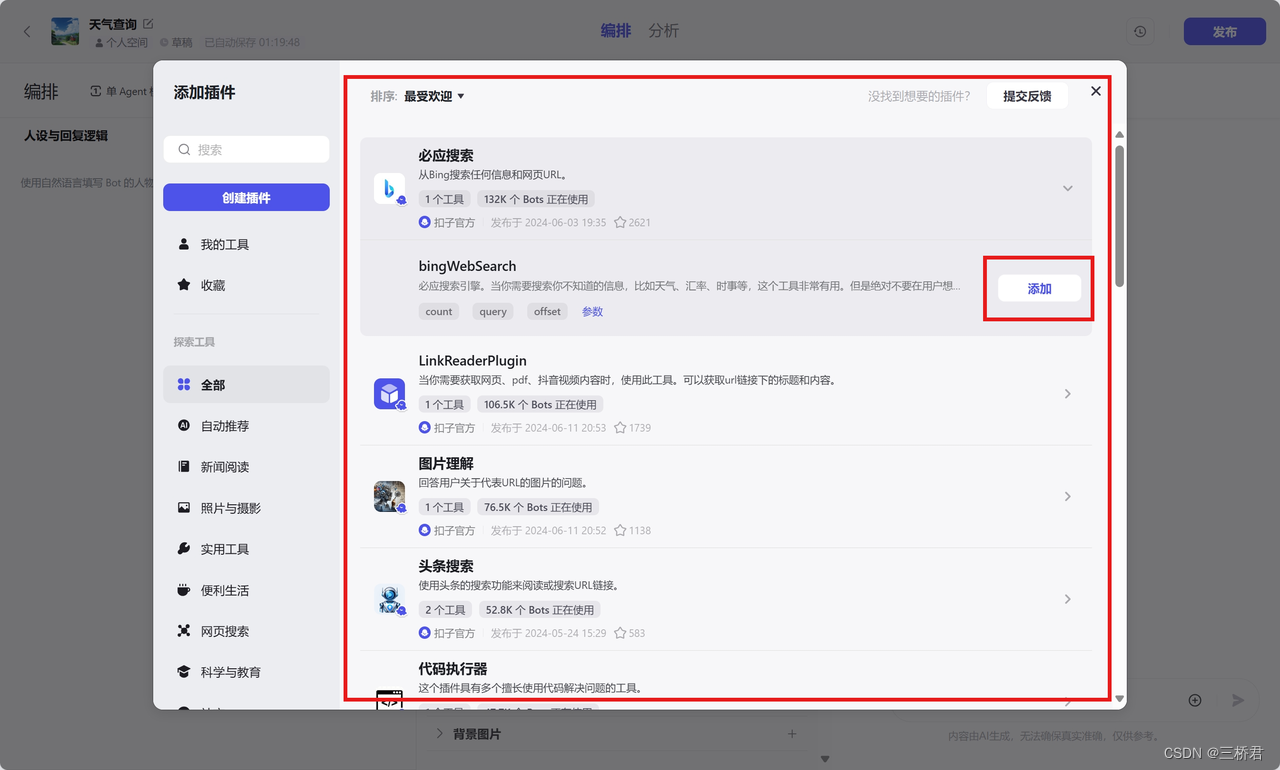The image size is (1280, 770).
Task: Select the 全部 category
Action: pos(246,385)
